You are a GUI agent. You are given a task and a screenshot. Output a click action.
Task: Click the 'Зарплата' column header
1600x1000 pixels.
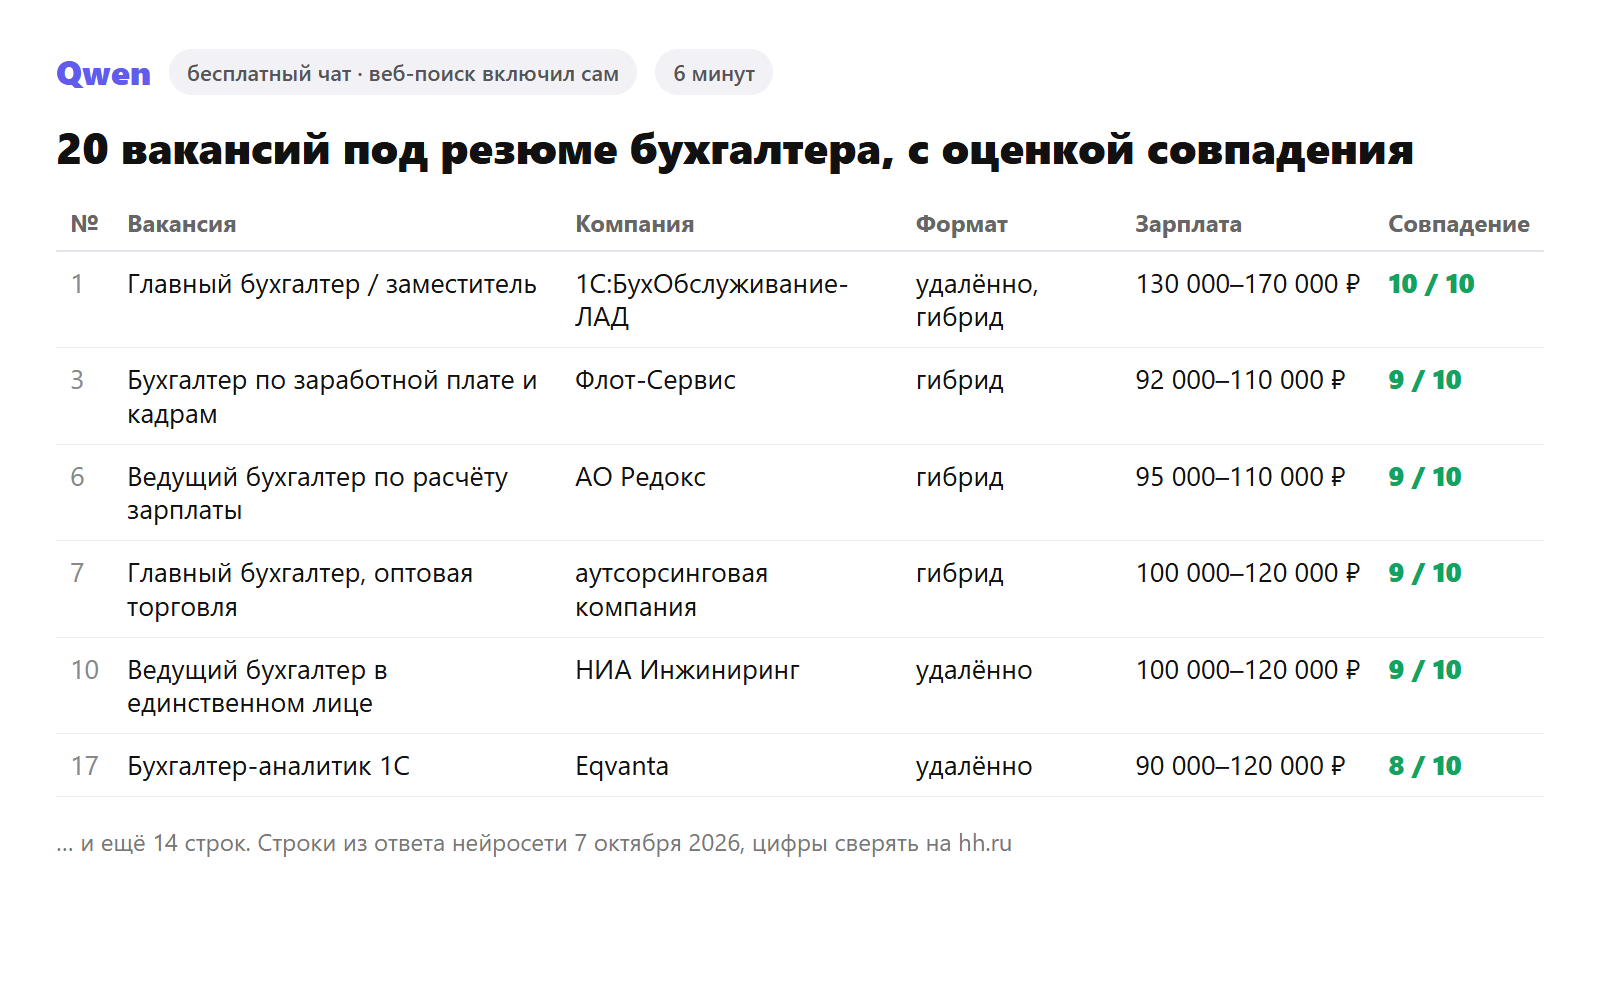click(x=1188, y=224)
